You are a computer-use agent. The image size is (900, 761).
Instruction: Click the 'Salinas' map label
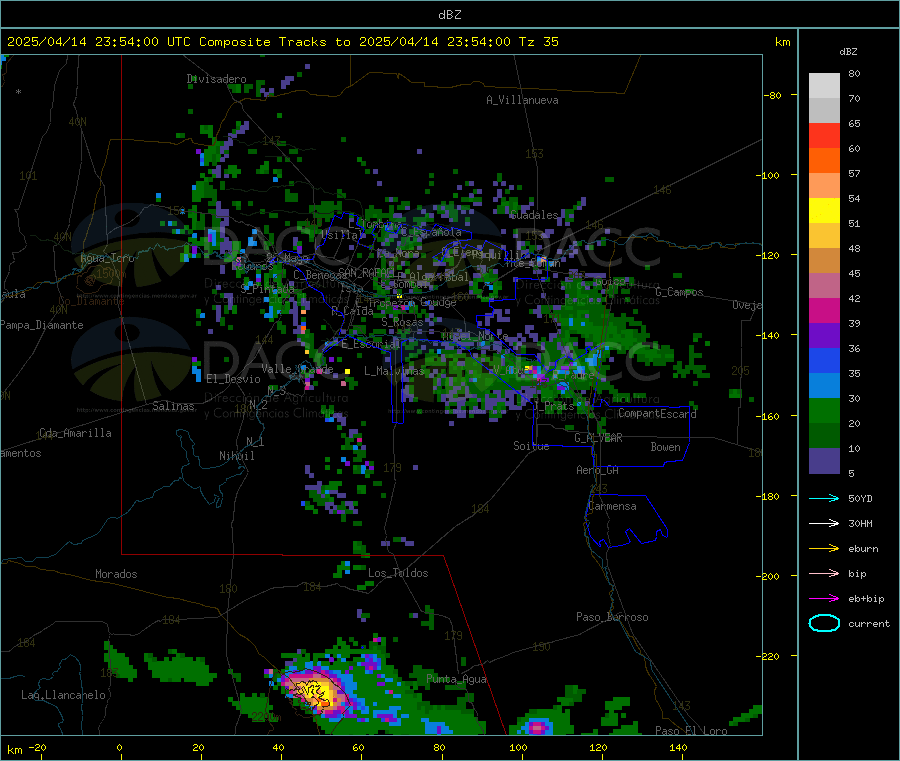pos(173,406)
